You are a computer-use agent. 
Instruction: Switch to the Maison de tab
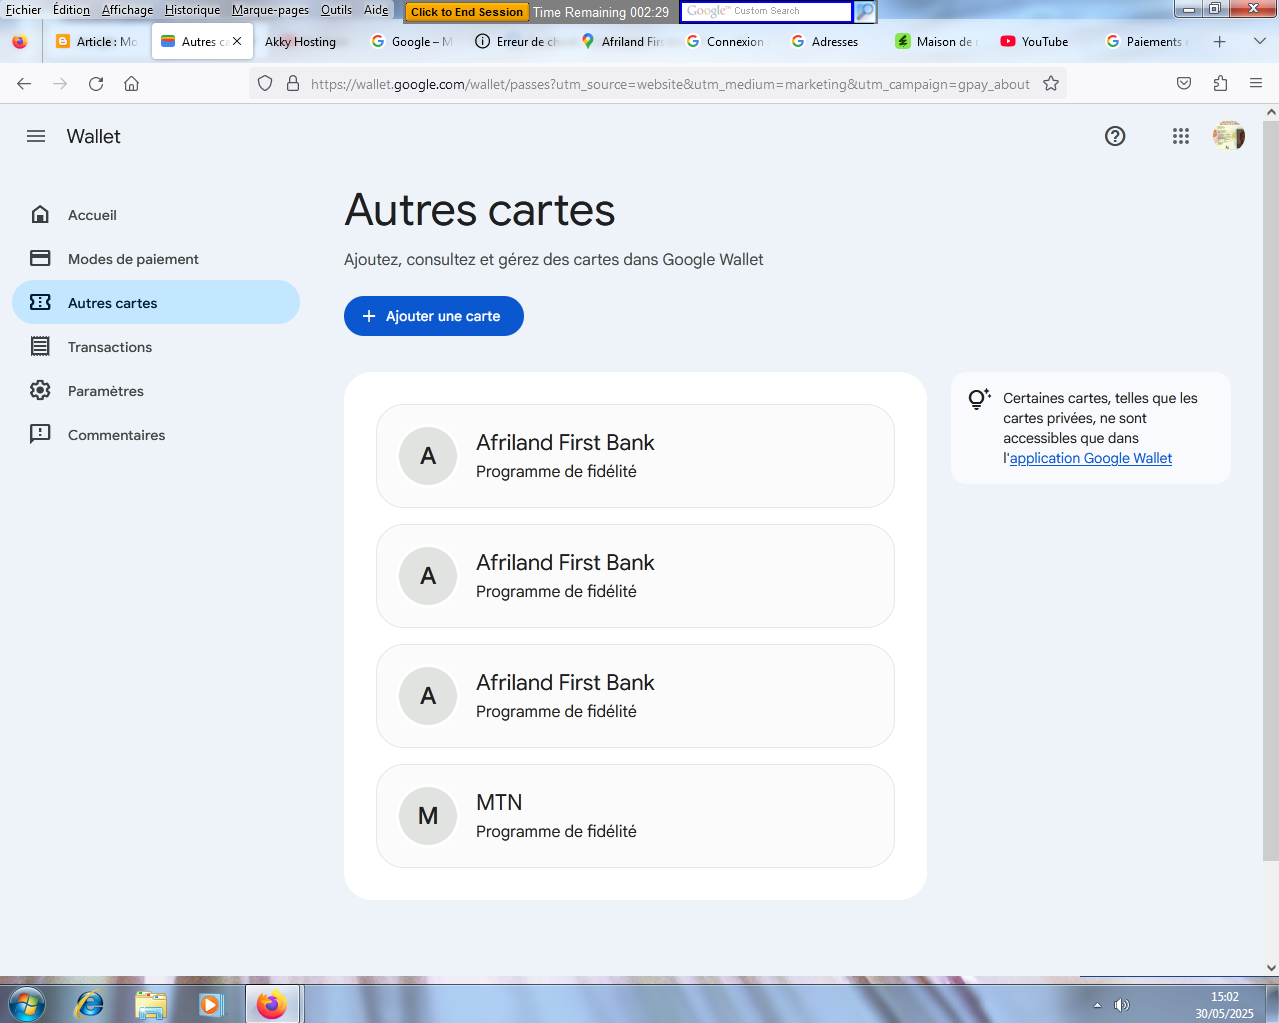[936, 42]
